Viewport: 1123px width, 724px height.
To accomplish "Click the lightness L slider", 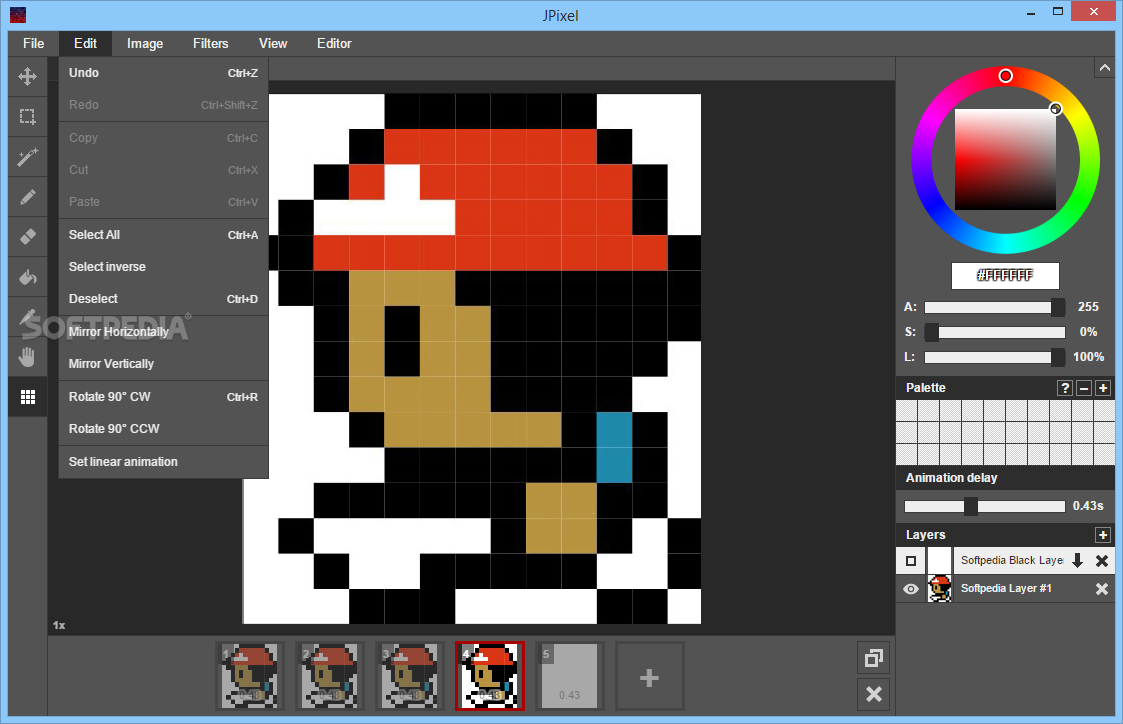I will [994, 357].
